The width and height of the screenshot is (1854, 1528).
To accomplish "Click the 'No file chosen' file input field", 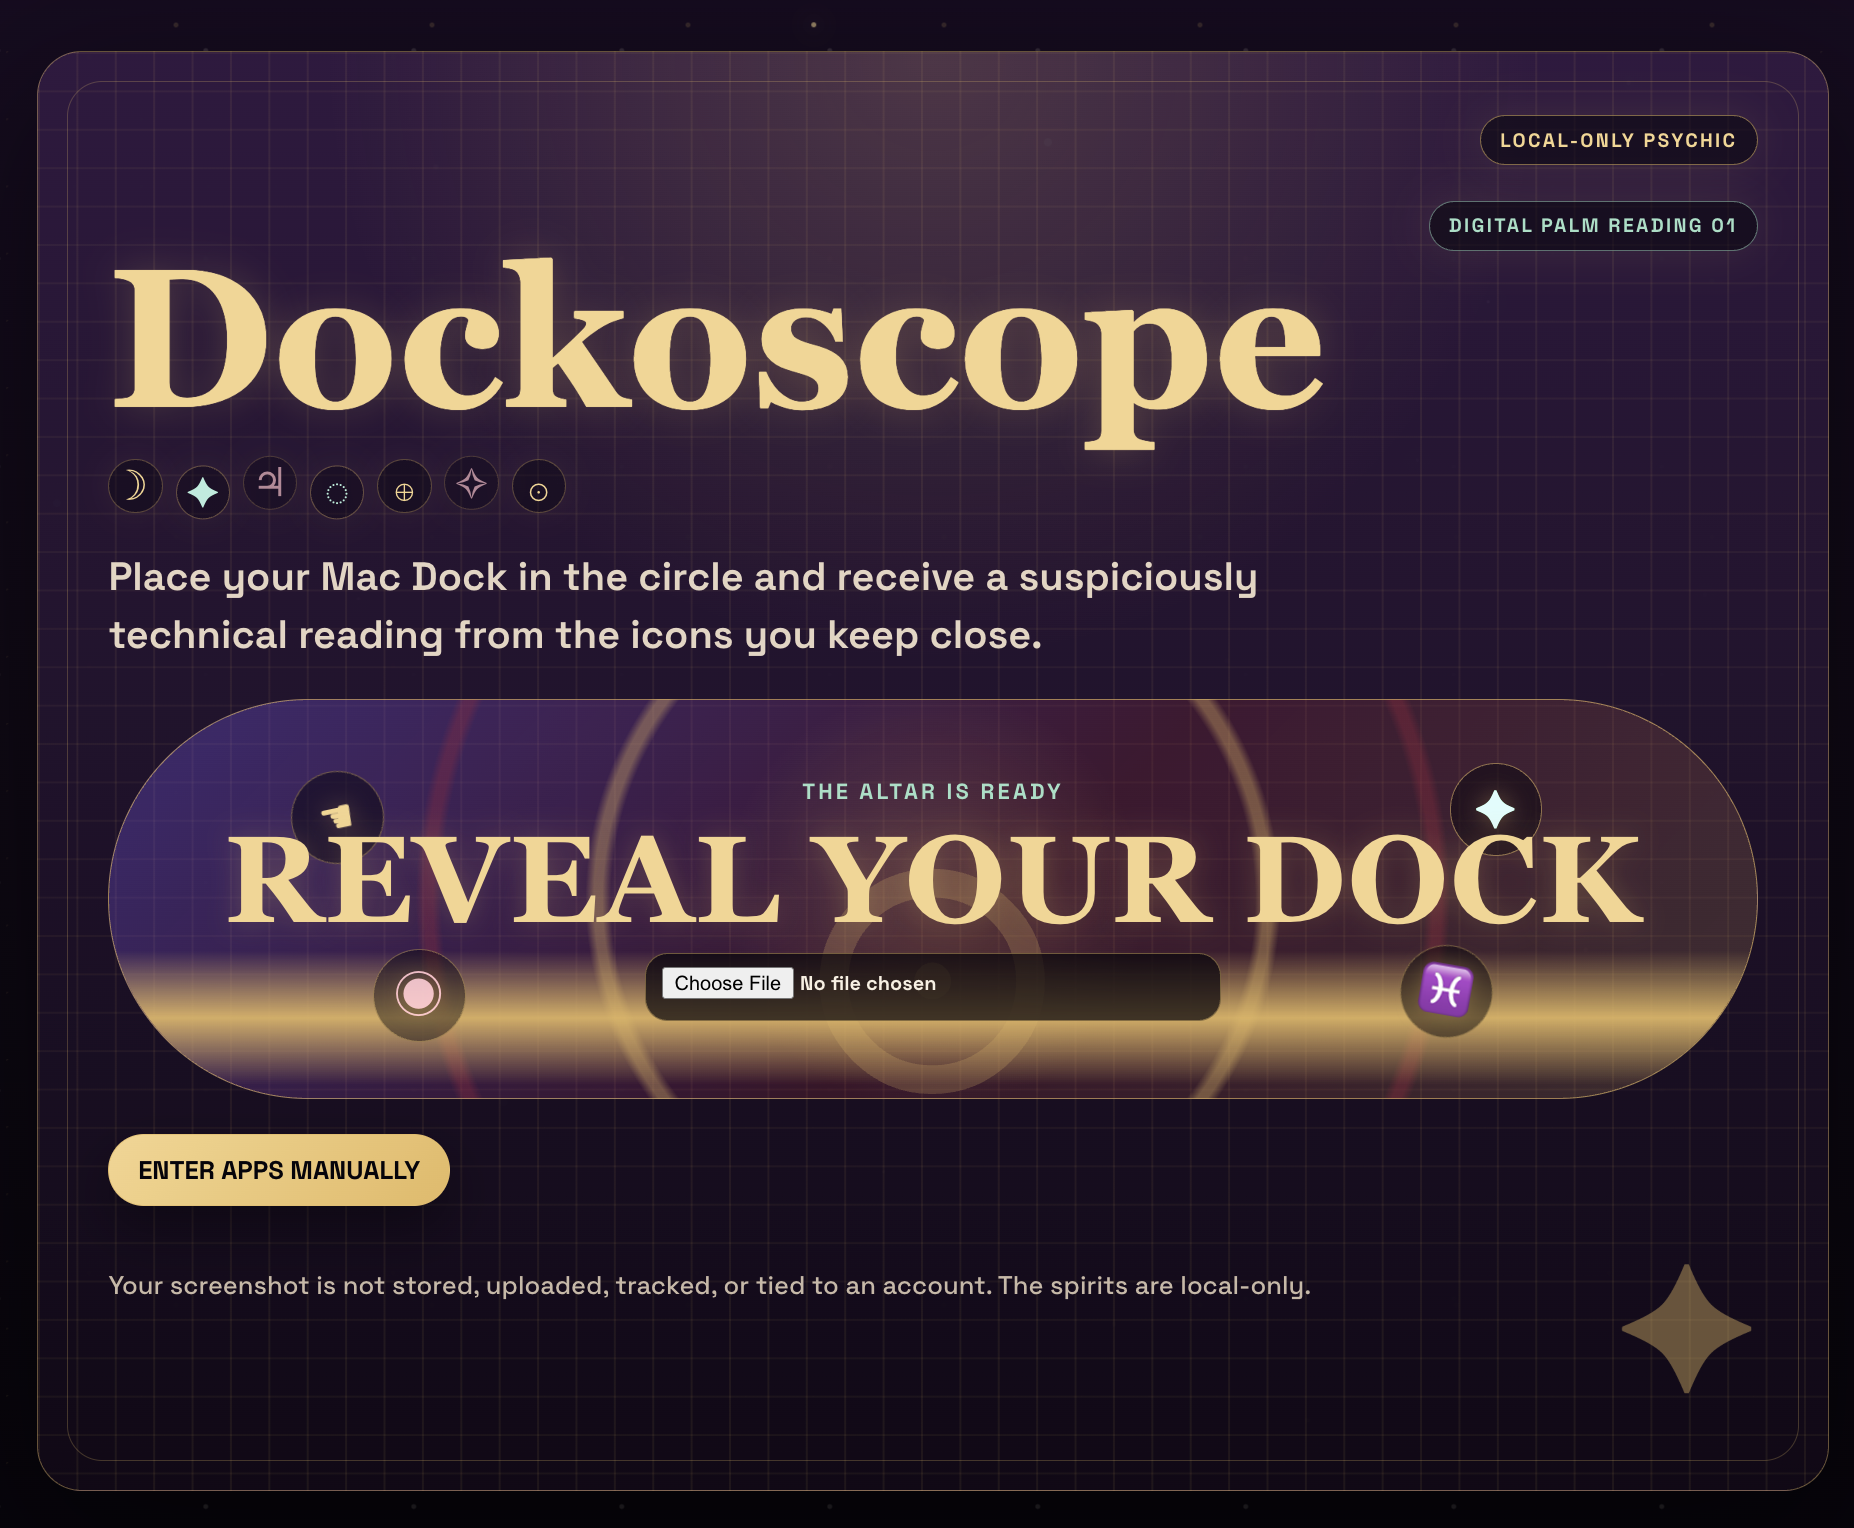I will pos(933,987).
